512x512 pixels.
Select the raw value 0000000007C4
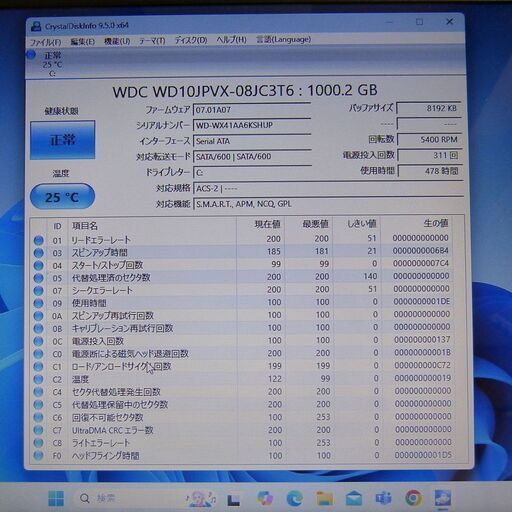[421, 263]
